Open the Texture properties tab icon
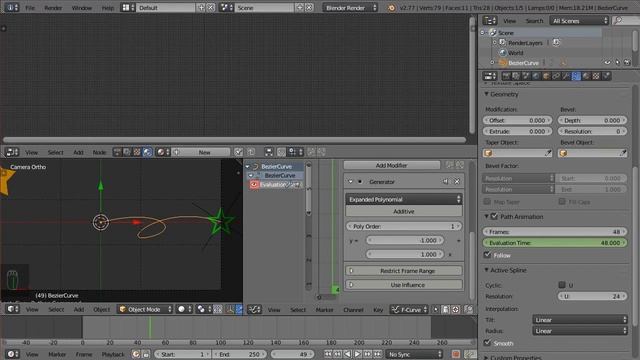The height and width of the screenshot is (360, 640). click(596, 76)
